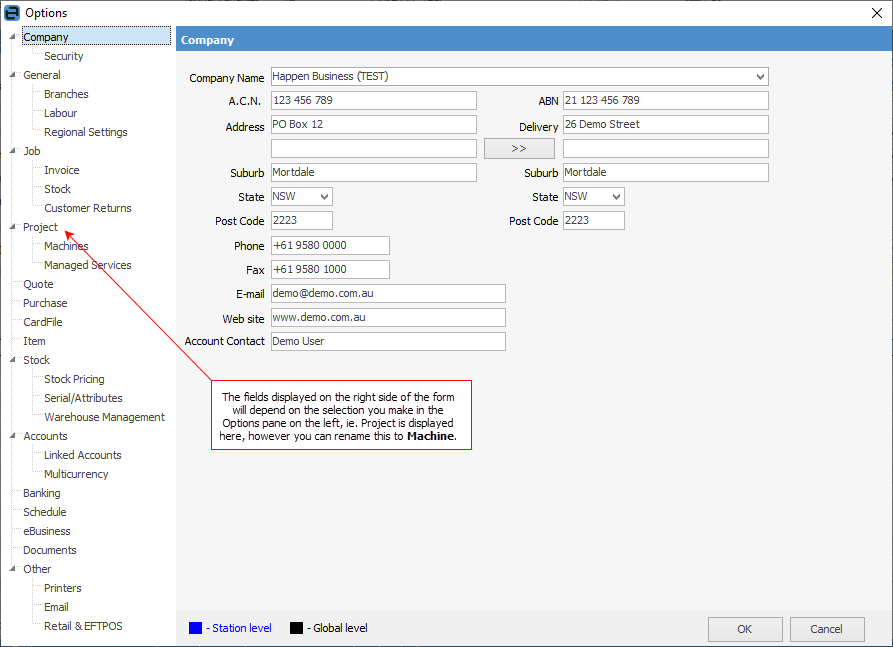The height and width of the screenshot is (647, 893).
Task: Open the Company Name dropdown
Action: 760,77
